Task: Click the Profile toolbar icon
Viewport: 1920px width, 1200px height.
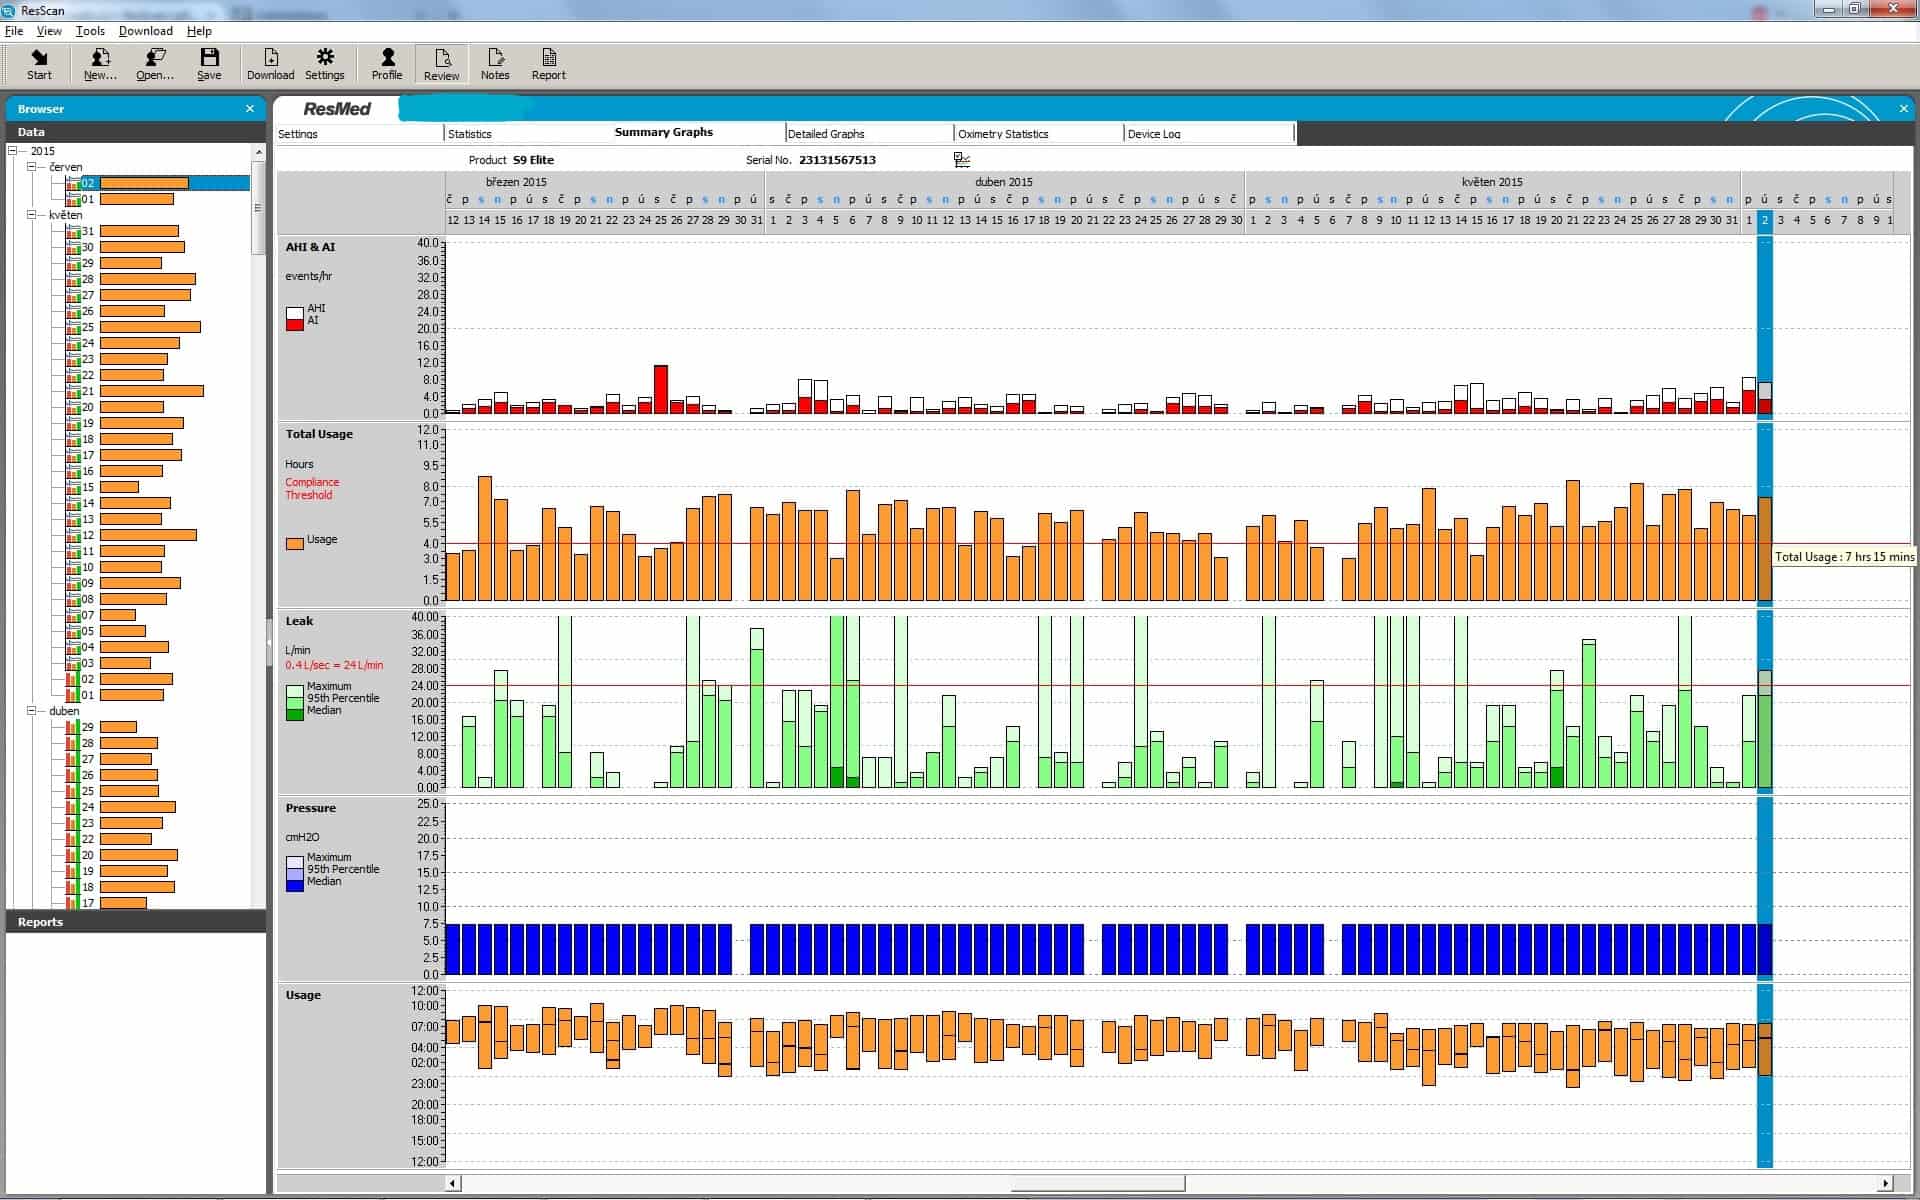Action: click(x=387, y=64)
